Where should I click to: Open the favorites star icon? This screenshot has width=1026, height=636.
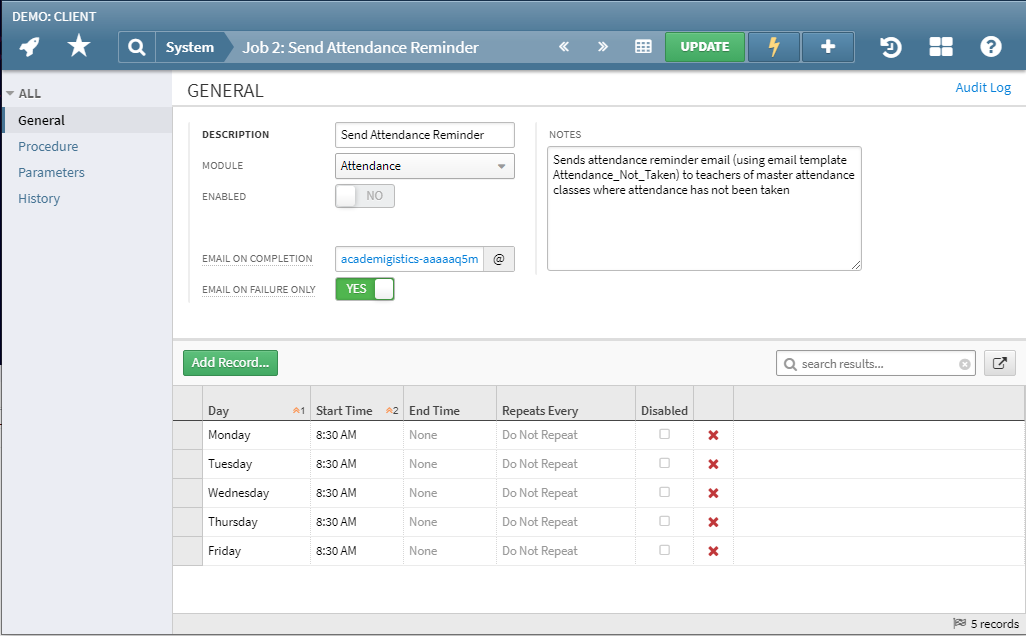point(78,46)
